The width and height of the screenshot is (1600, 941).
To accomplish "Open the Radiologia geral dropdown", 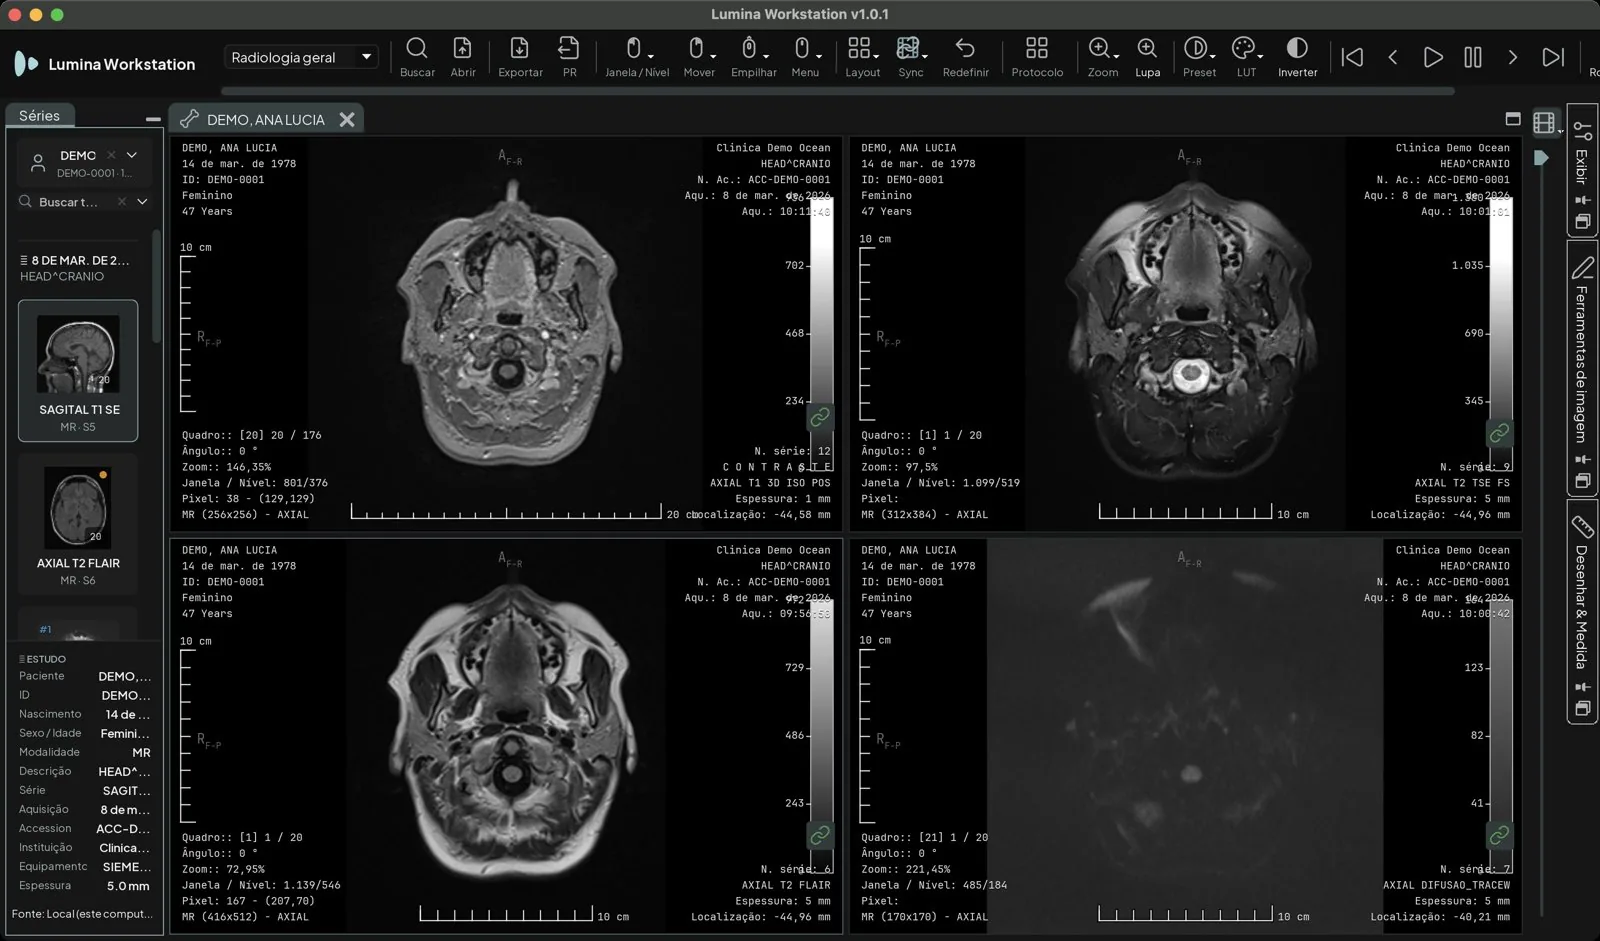I will 301,57.
